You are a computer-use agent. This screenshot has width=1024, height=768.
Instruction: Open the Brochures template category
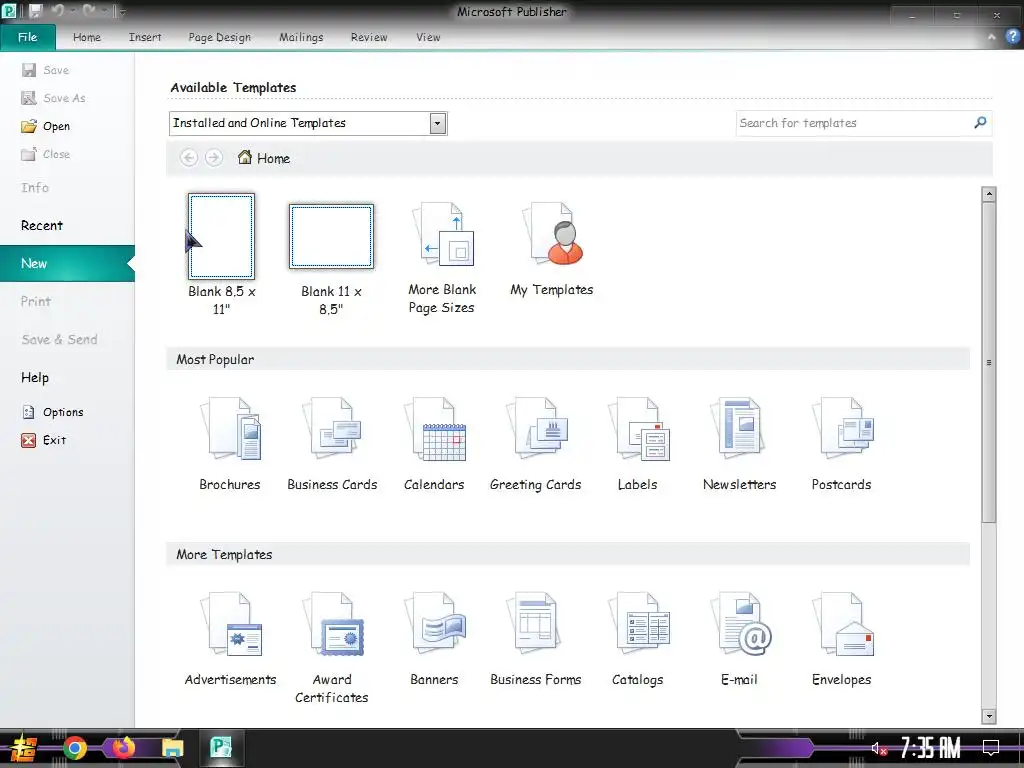[230, 444]
